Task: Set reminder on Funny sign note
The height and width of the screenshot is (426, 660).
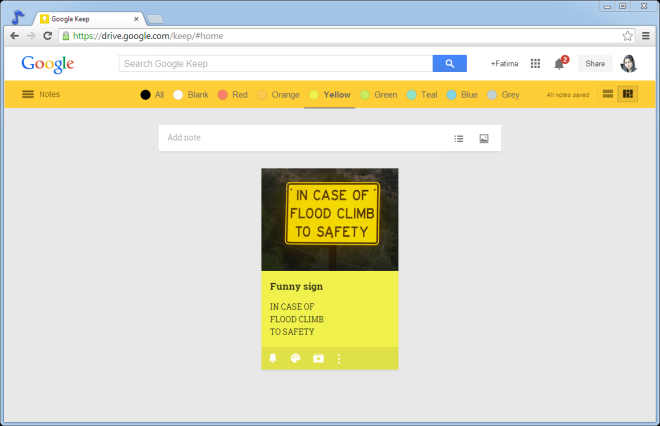Action: coord(273,358)
